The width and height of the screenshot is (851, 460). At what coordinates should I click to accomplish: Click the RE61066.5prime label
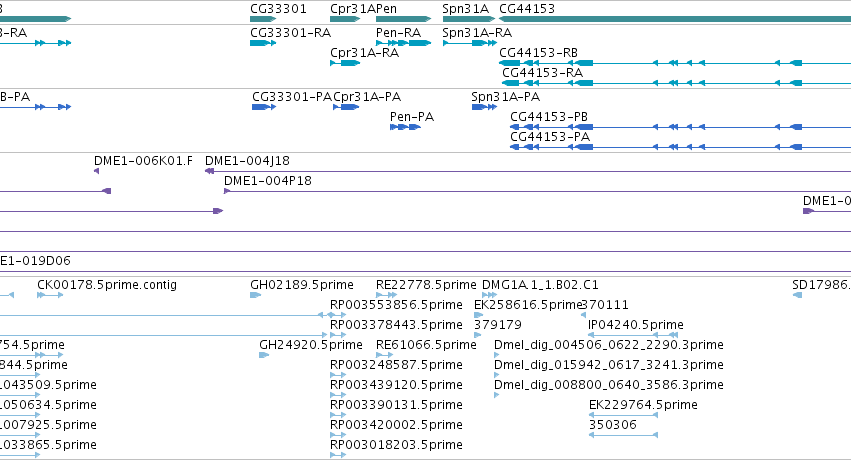(426, 345)
